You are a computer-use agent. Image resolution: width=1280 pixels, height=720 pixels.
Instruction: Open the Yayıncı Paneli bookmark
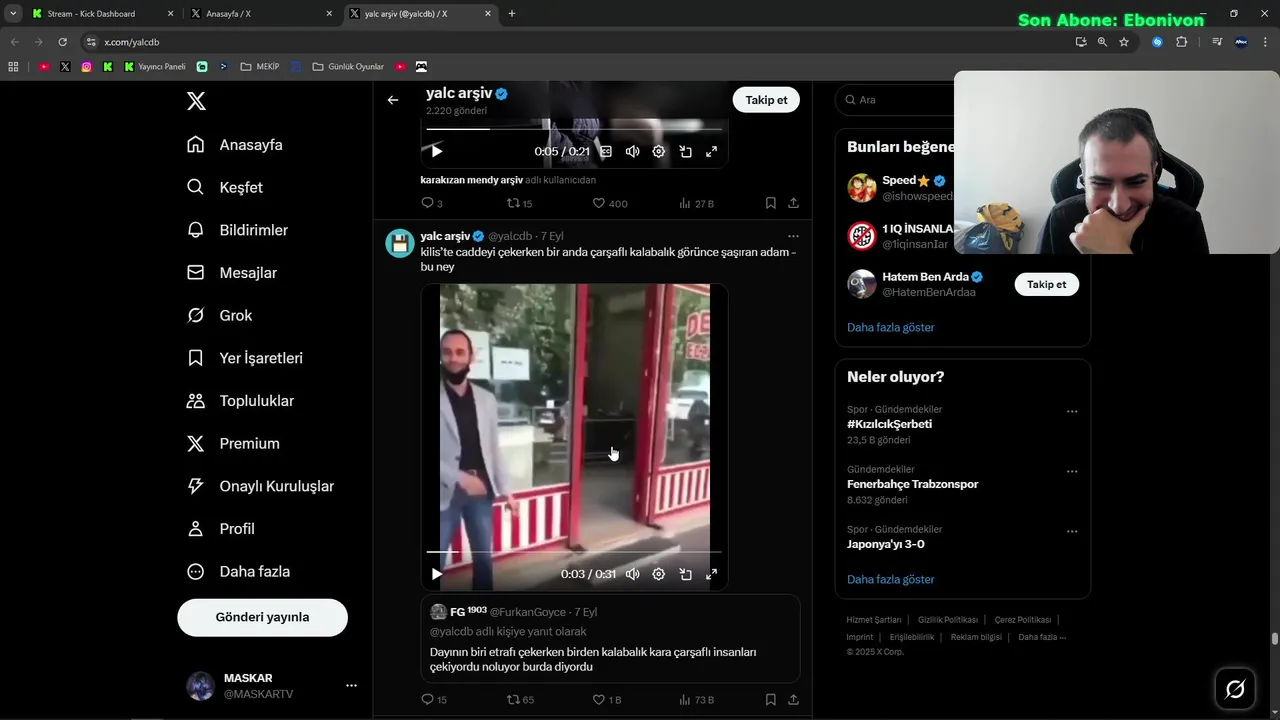click(155, 67)
